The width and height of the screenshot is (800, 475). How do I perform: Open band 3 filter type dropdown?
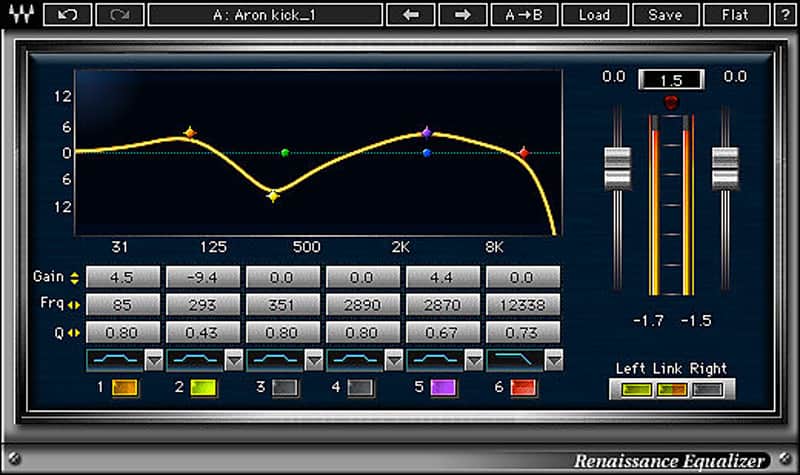tap(314, 360)
